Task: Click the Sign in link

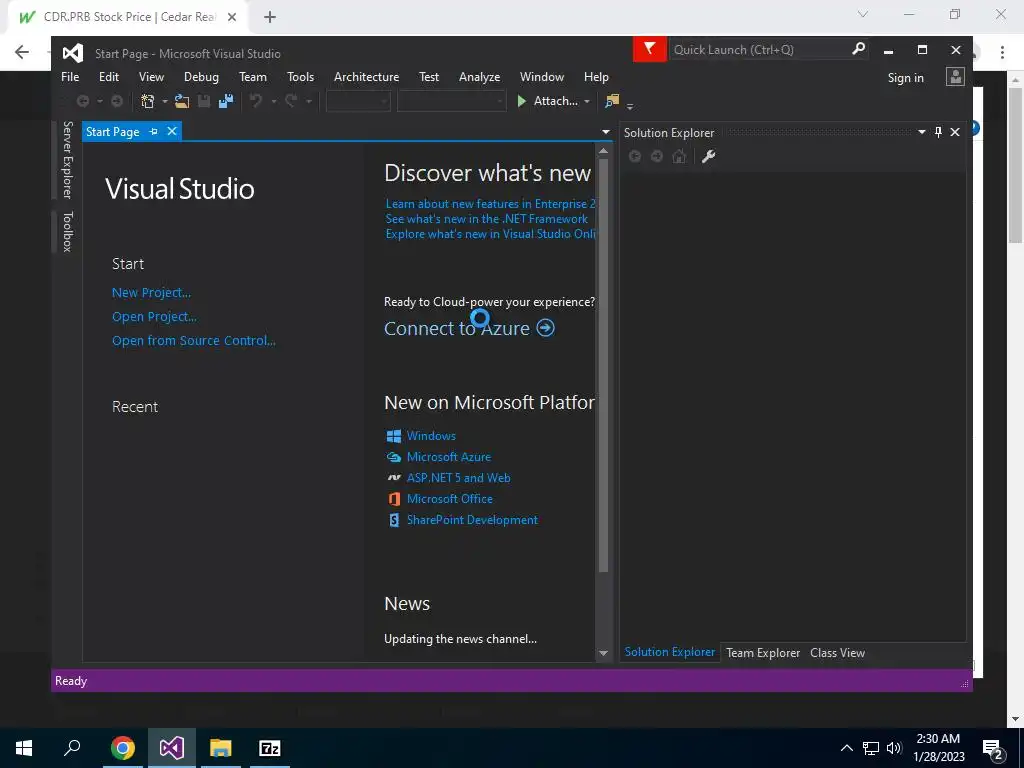Action: (x=905, y=78)
